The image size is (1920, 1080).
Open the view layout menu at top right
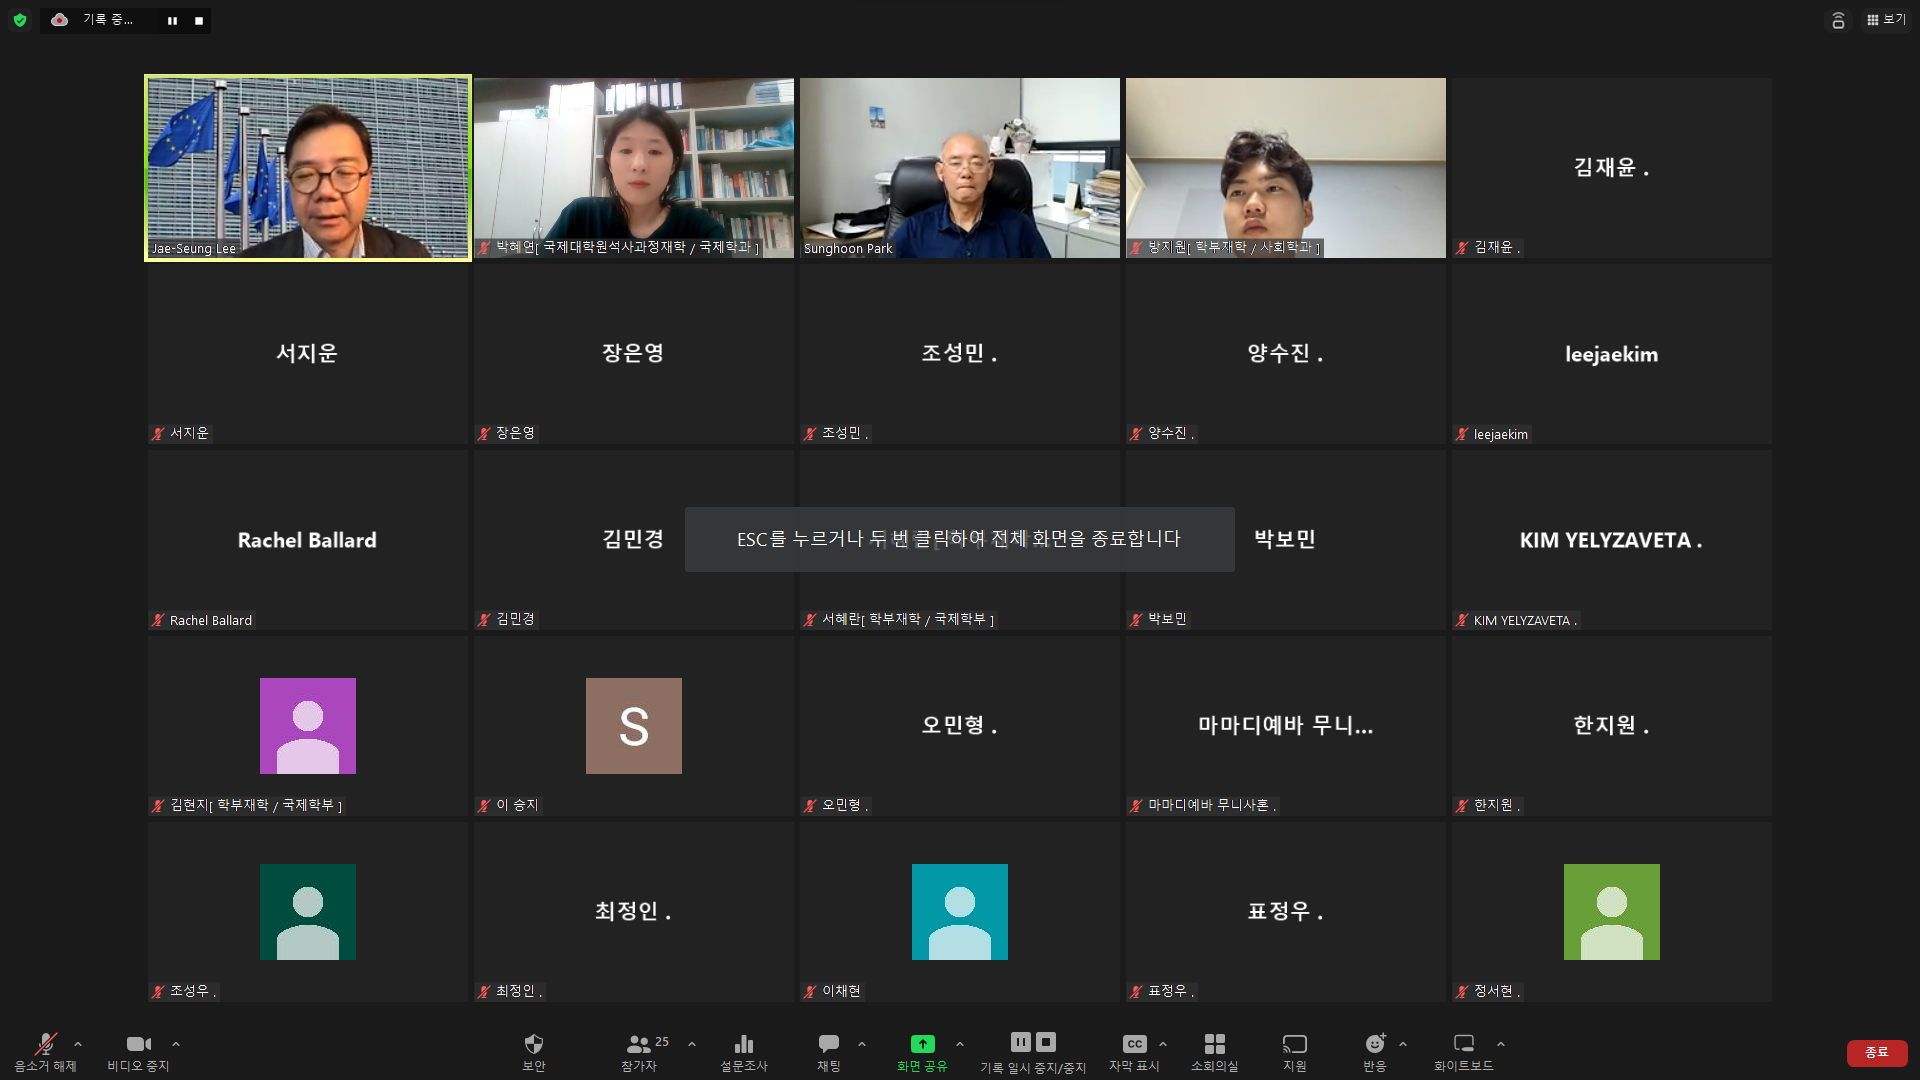1886,20
